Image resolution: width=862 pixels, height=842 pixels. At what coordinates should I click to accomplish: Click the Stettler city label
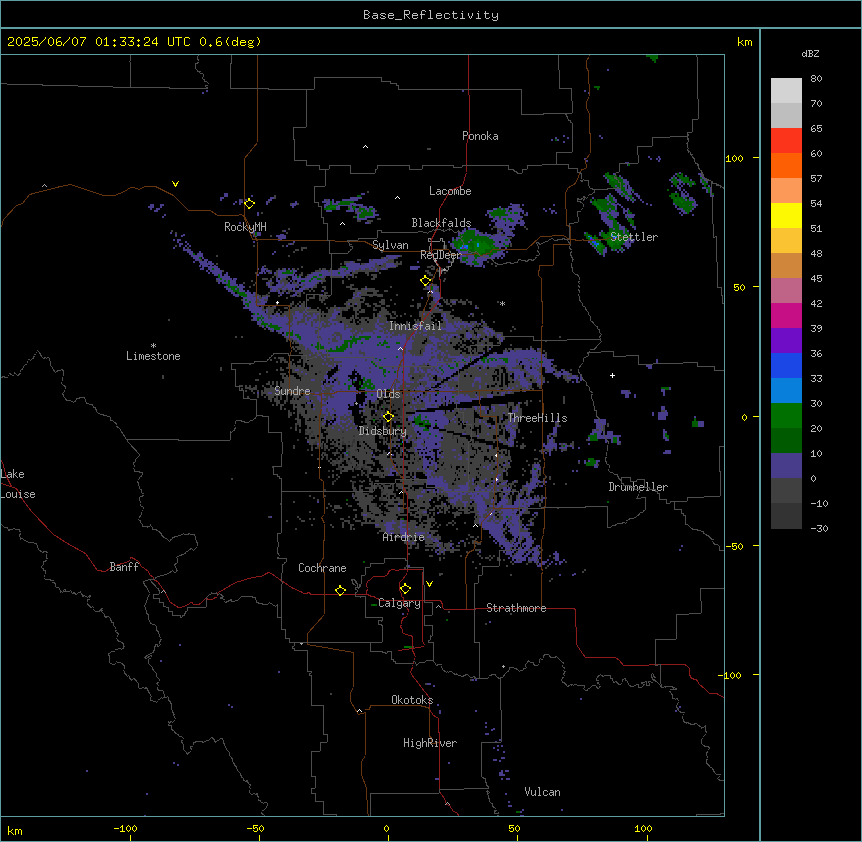pos(634,237)
